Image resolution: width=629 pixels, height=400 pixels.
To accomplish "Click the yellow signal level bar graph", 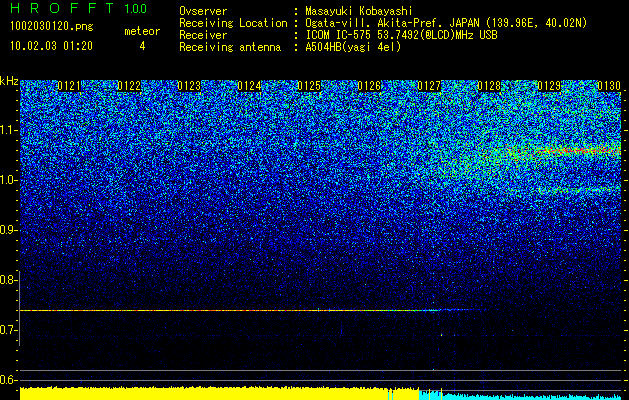I will click(219, 394).
